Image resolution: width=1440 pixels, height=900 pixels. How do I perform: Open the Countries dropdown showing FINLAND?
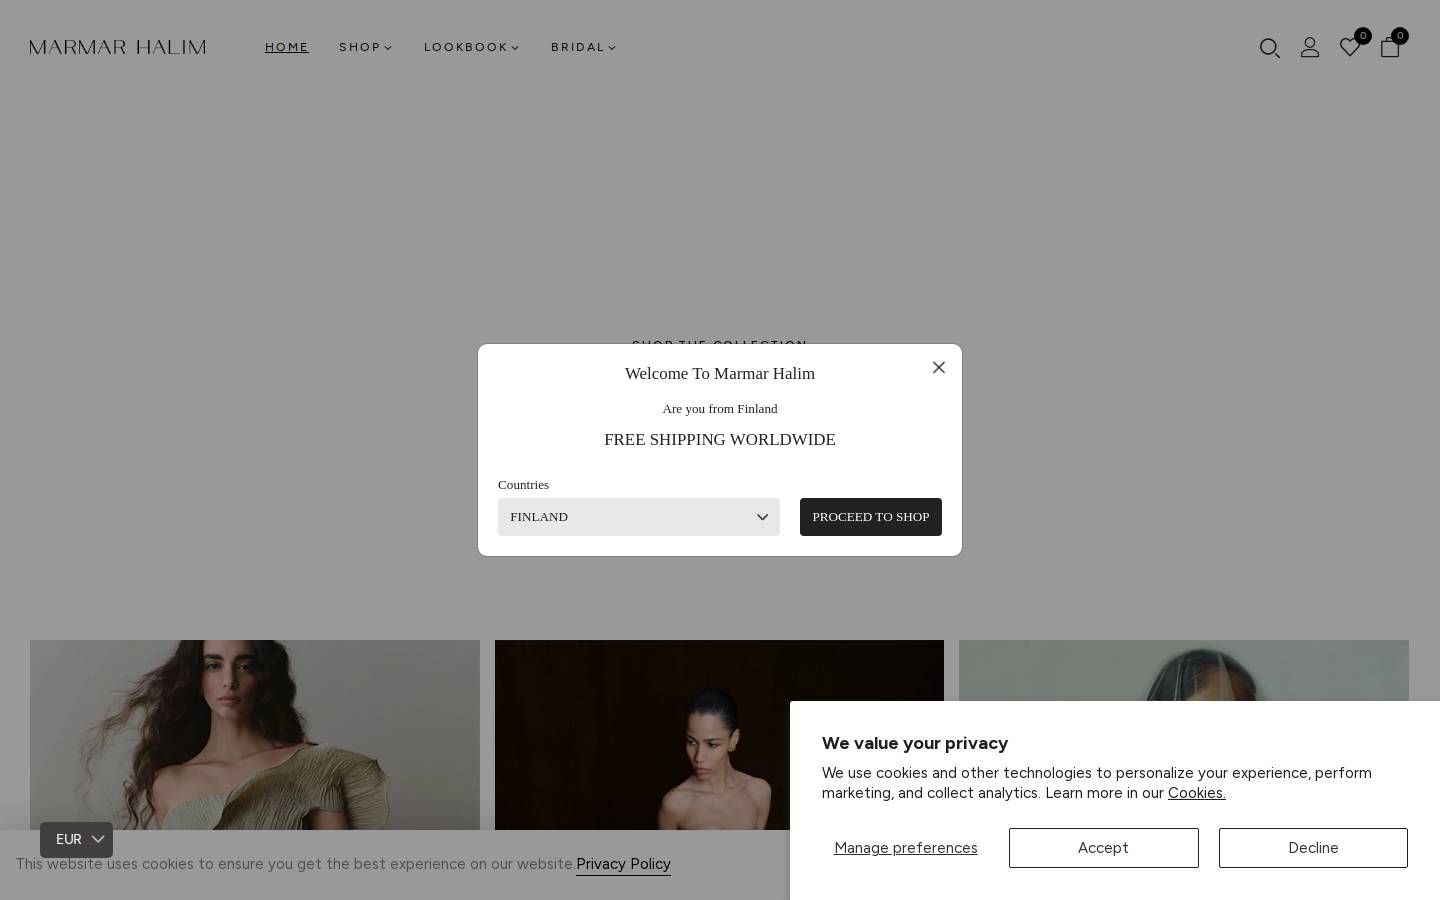tap(639, 517)
